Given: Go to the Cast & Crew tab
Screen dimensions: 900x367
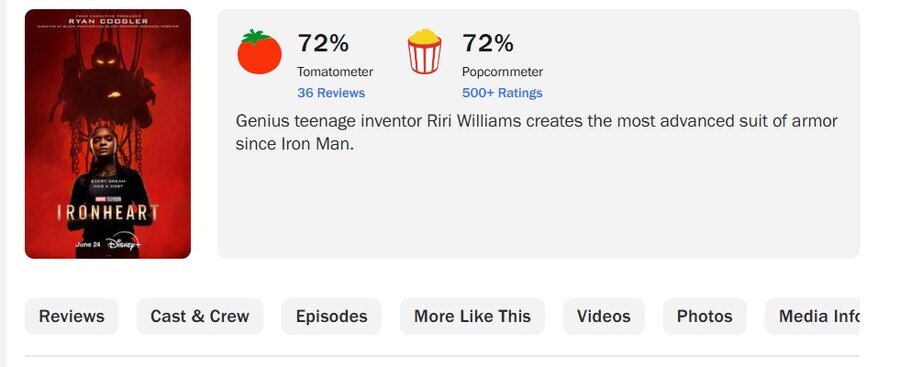Looking at the screenshot, I should pyautogui.click(x=200, y=316).
